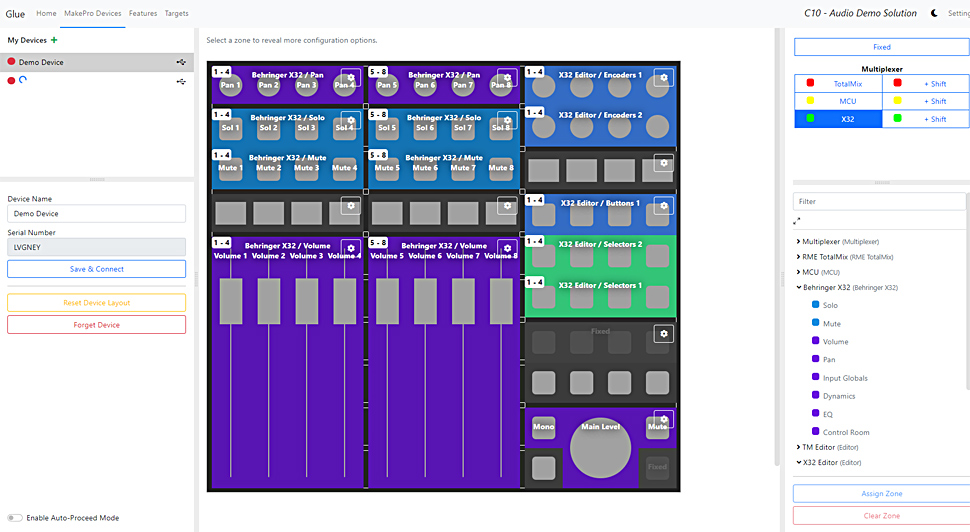Open settings gear of X32 Editor Encoders 1
Viewport: 970px width, 532px height.
pyautogui.click(x=664, y=77)
